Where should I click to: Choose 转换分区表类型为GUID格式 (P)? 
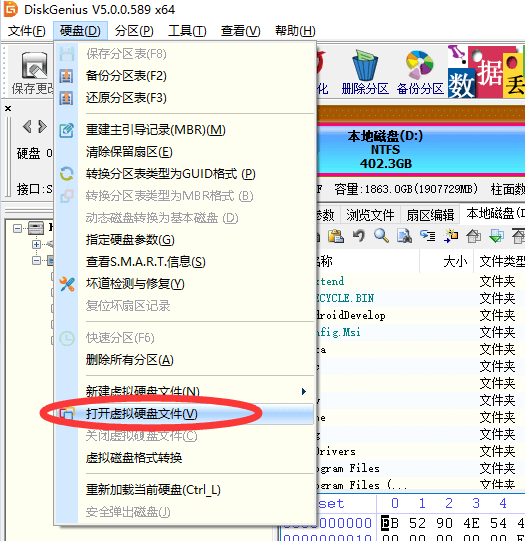pyautogui.click(x=185, y=174)
